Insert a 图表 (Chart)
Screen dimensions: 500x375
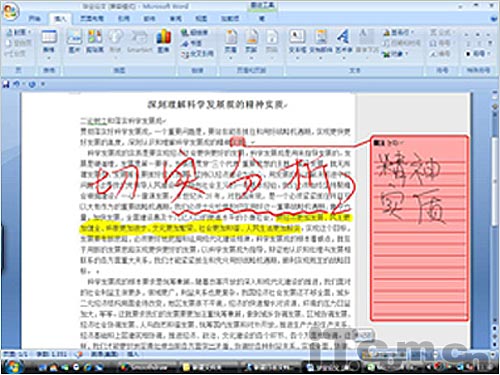click(163, 42)
